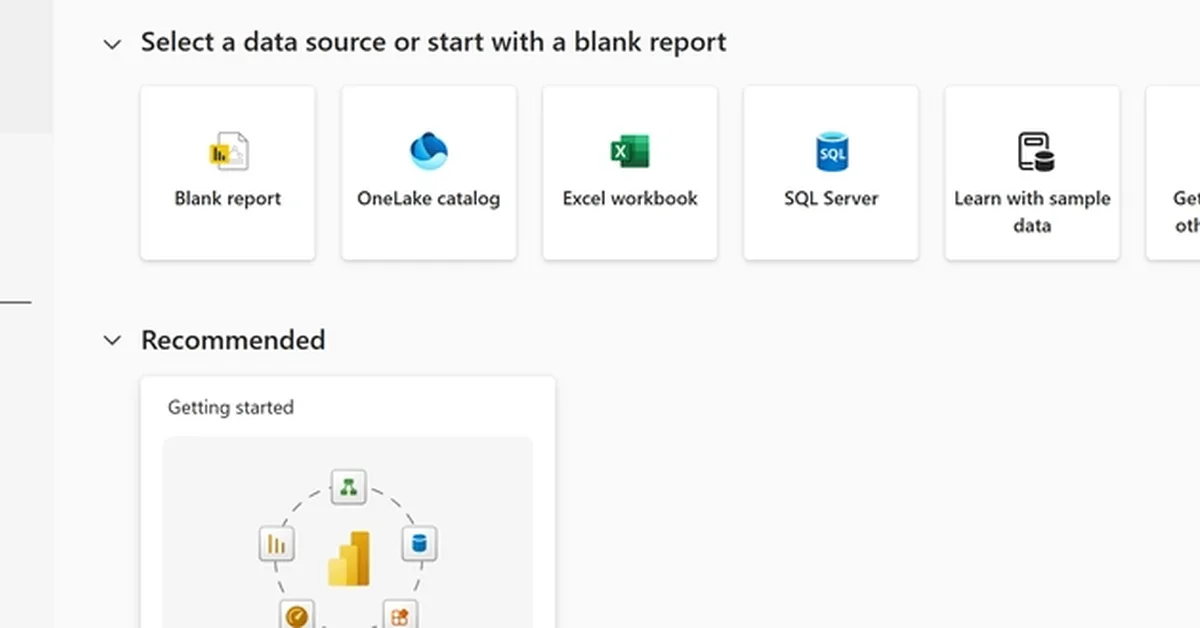The width and height of the screenshot is (1200, 628).
Task: Click the green nodes icon atop Getting started graphic
Action: 348,486
